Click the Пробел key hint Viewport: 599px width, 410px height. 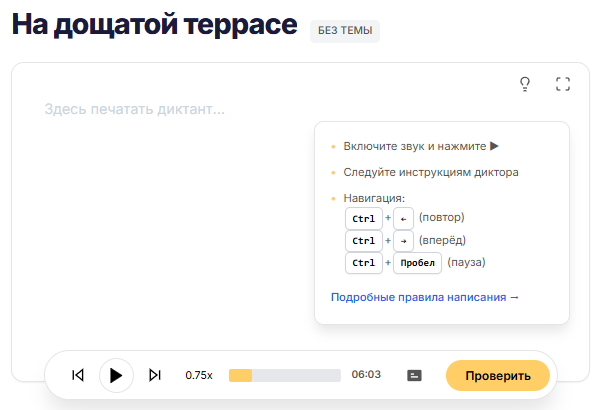(418, 263)
